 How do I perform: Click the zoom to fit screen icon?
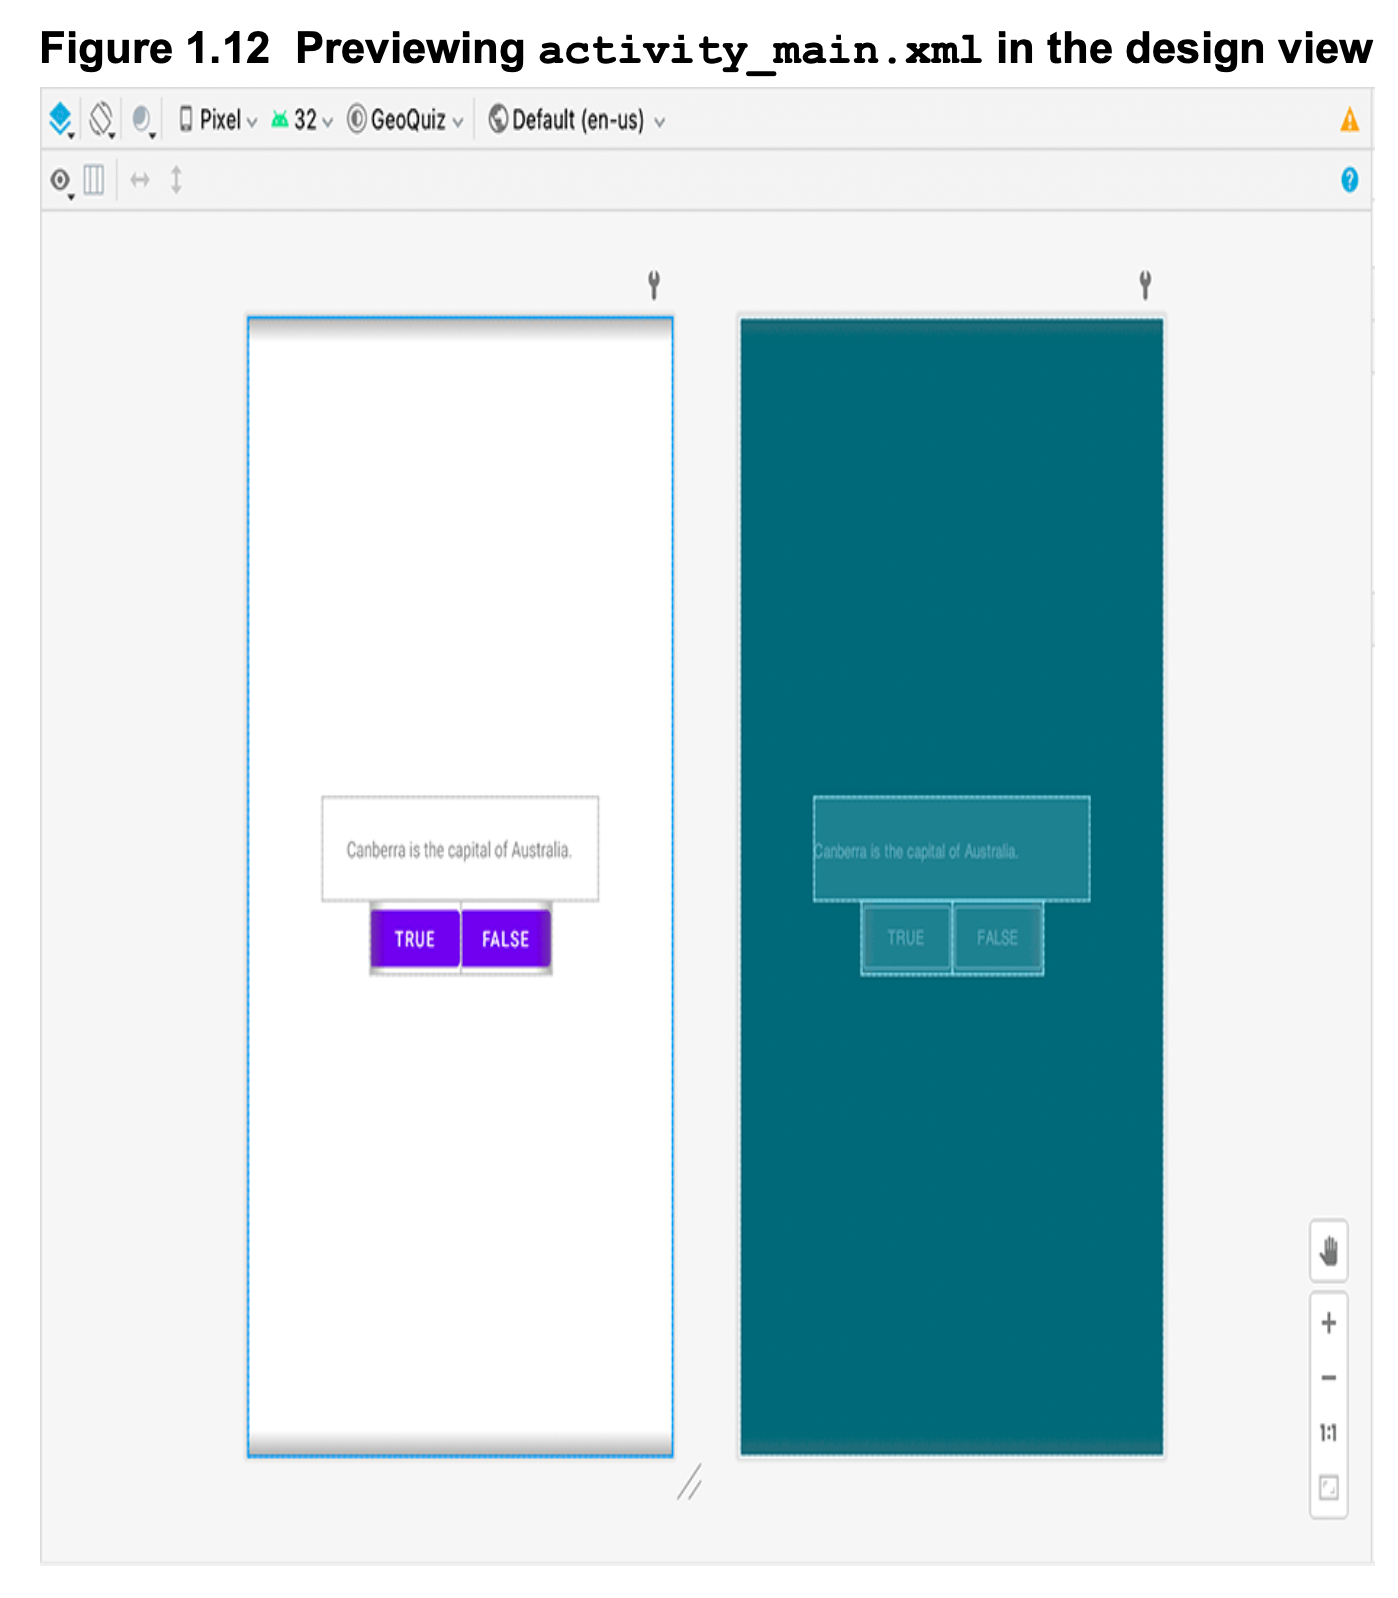coord(1329,1487)
